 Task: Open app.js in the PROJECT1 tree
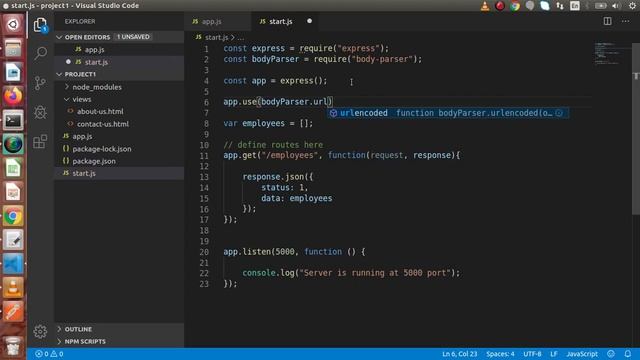tap(82, 136)
